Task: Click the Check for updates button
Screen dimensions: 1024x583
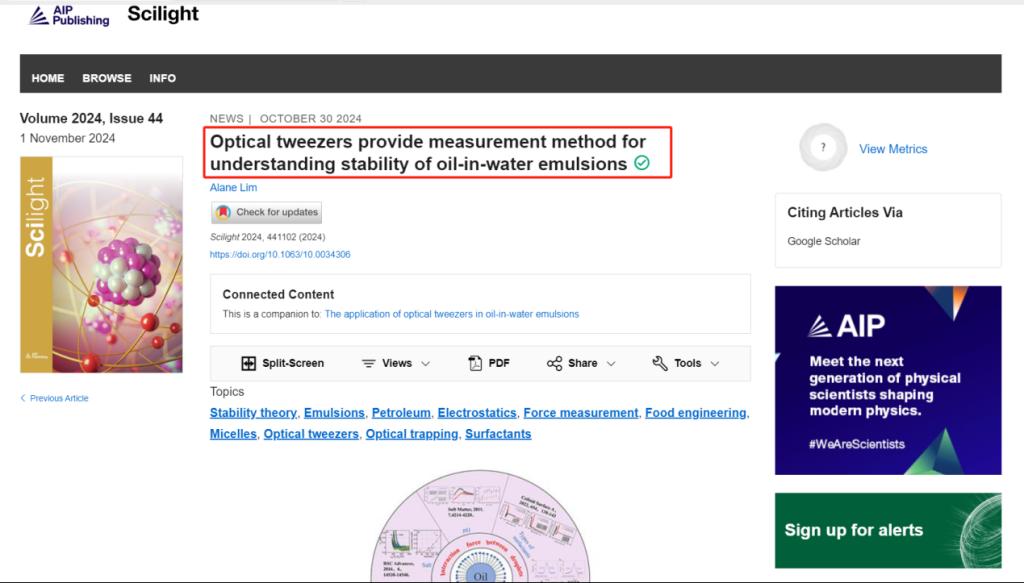Action: tap(266, 212)
